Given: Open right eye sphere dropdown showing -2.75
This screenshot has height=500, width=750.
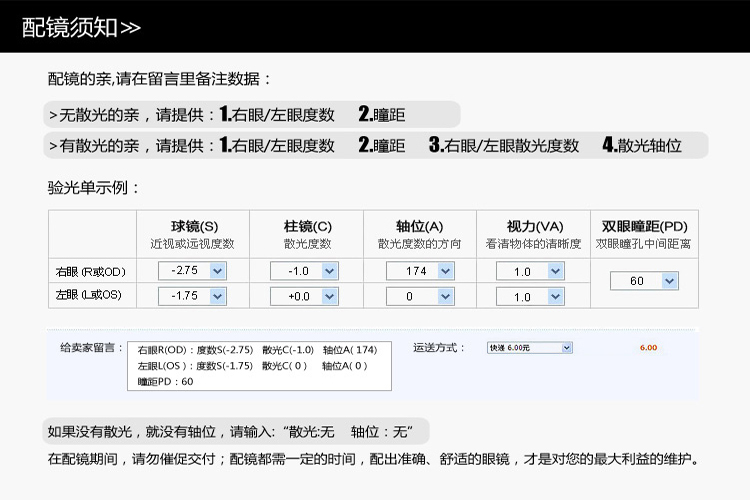Looking at the screenshot, I should tap(192, 271).
